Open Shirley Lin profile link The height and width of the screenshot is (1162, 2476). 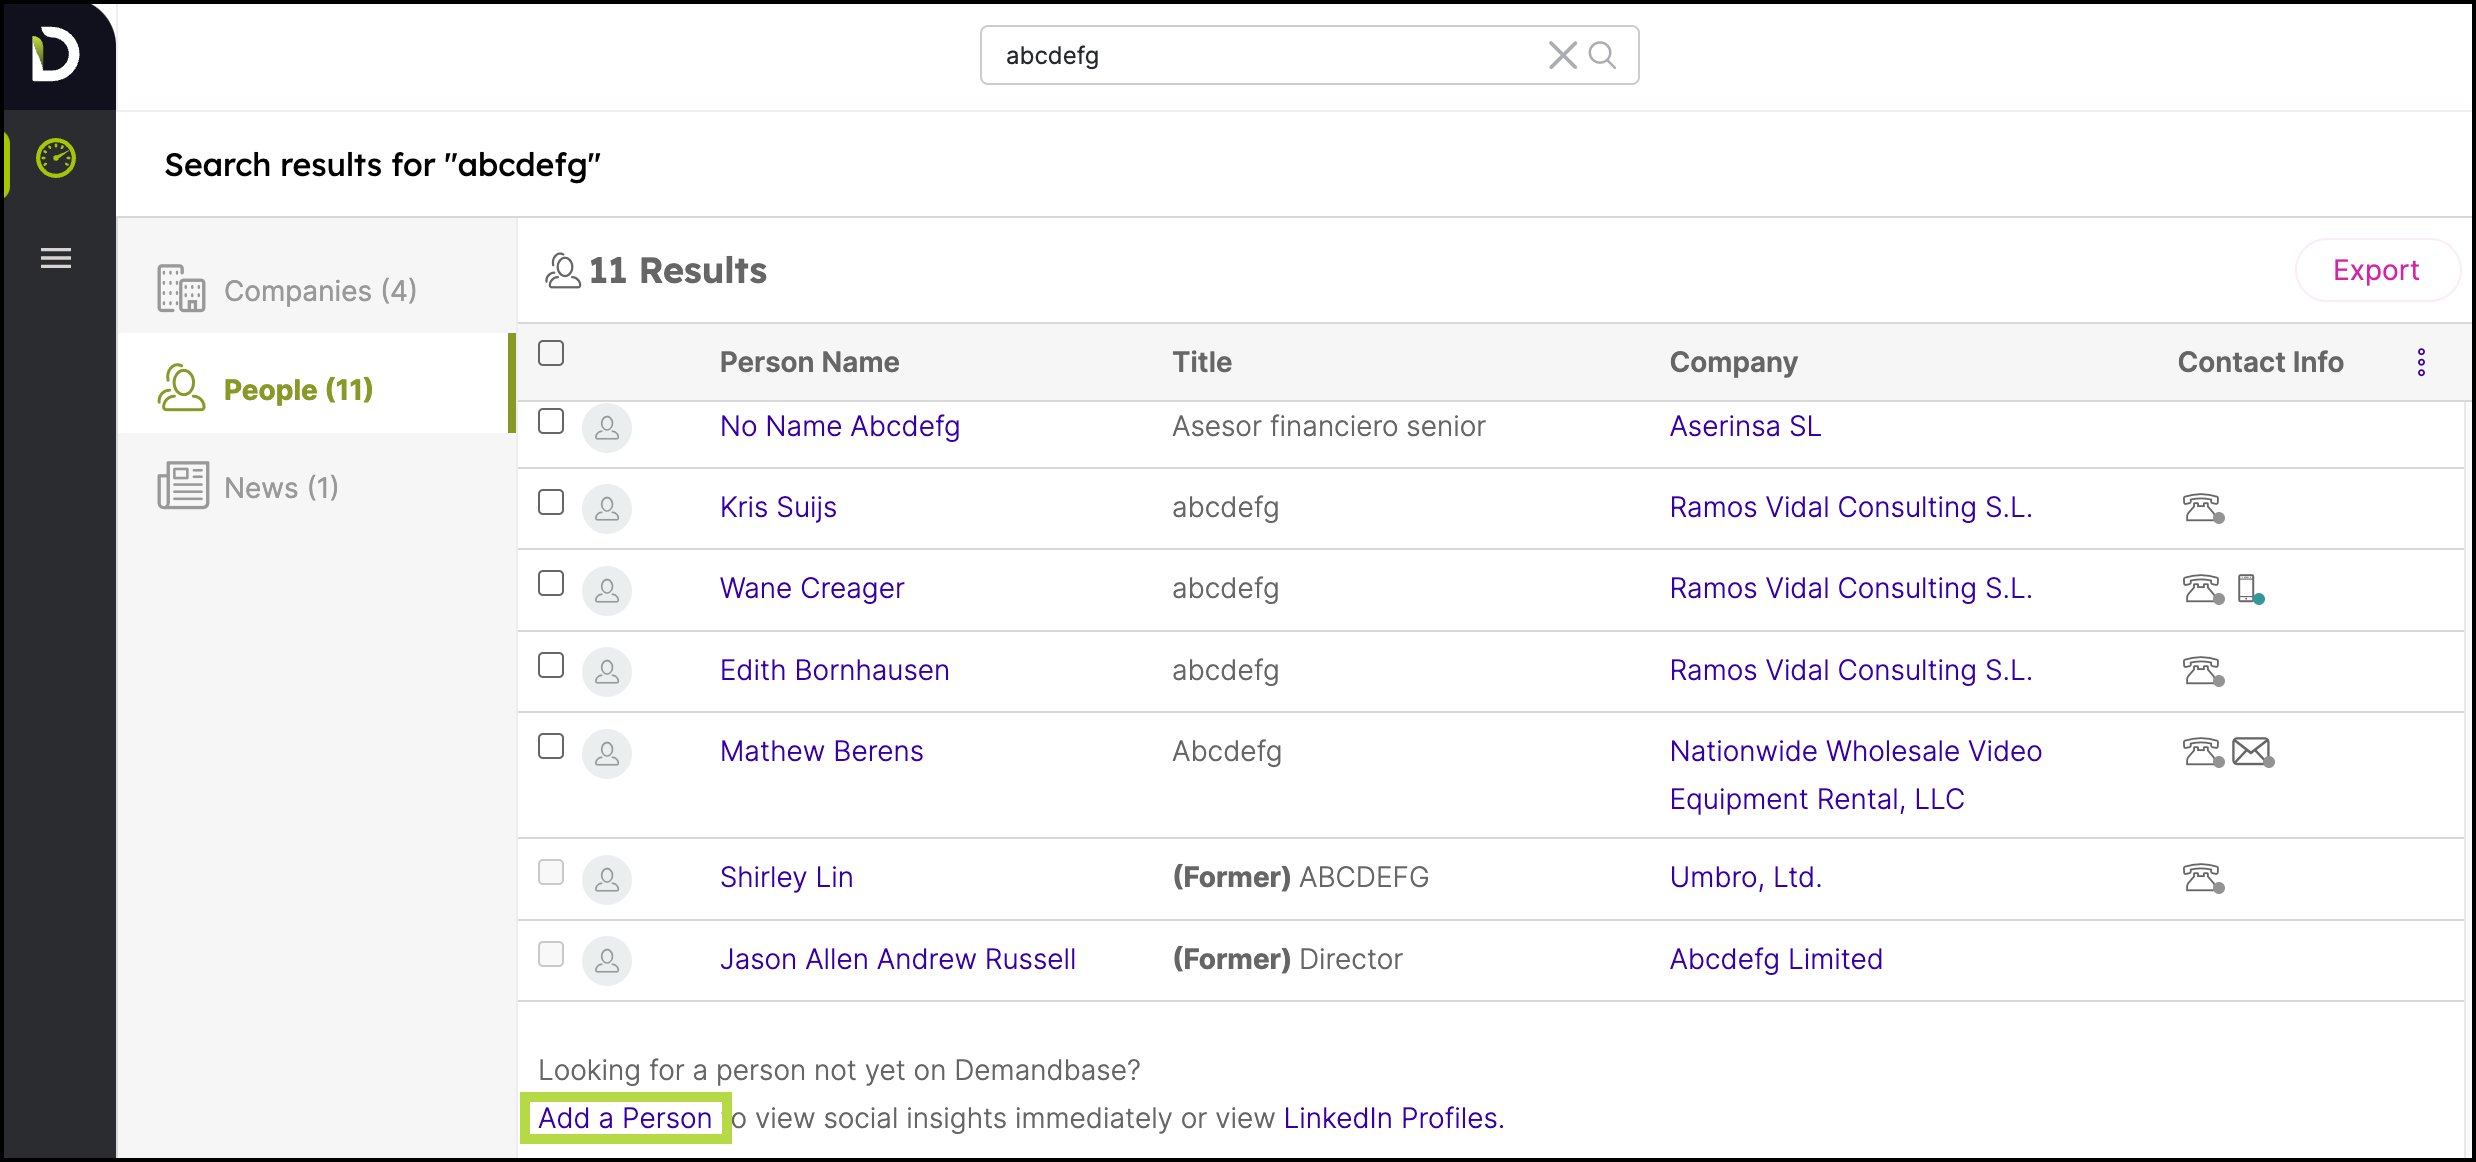787,877
